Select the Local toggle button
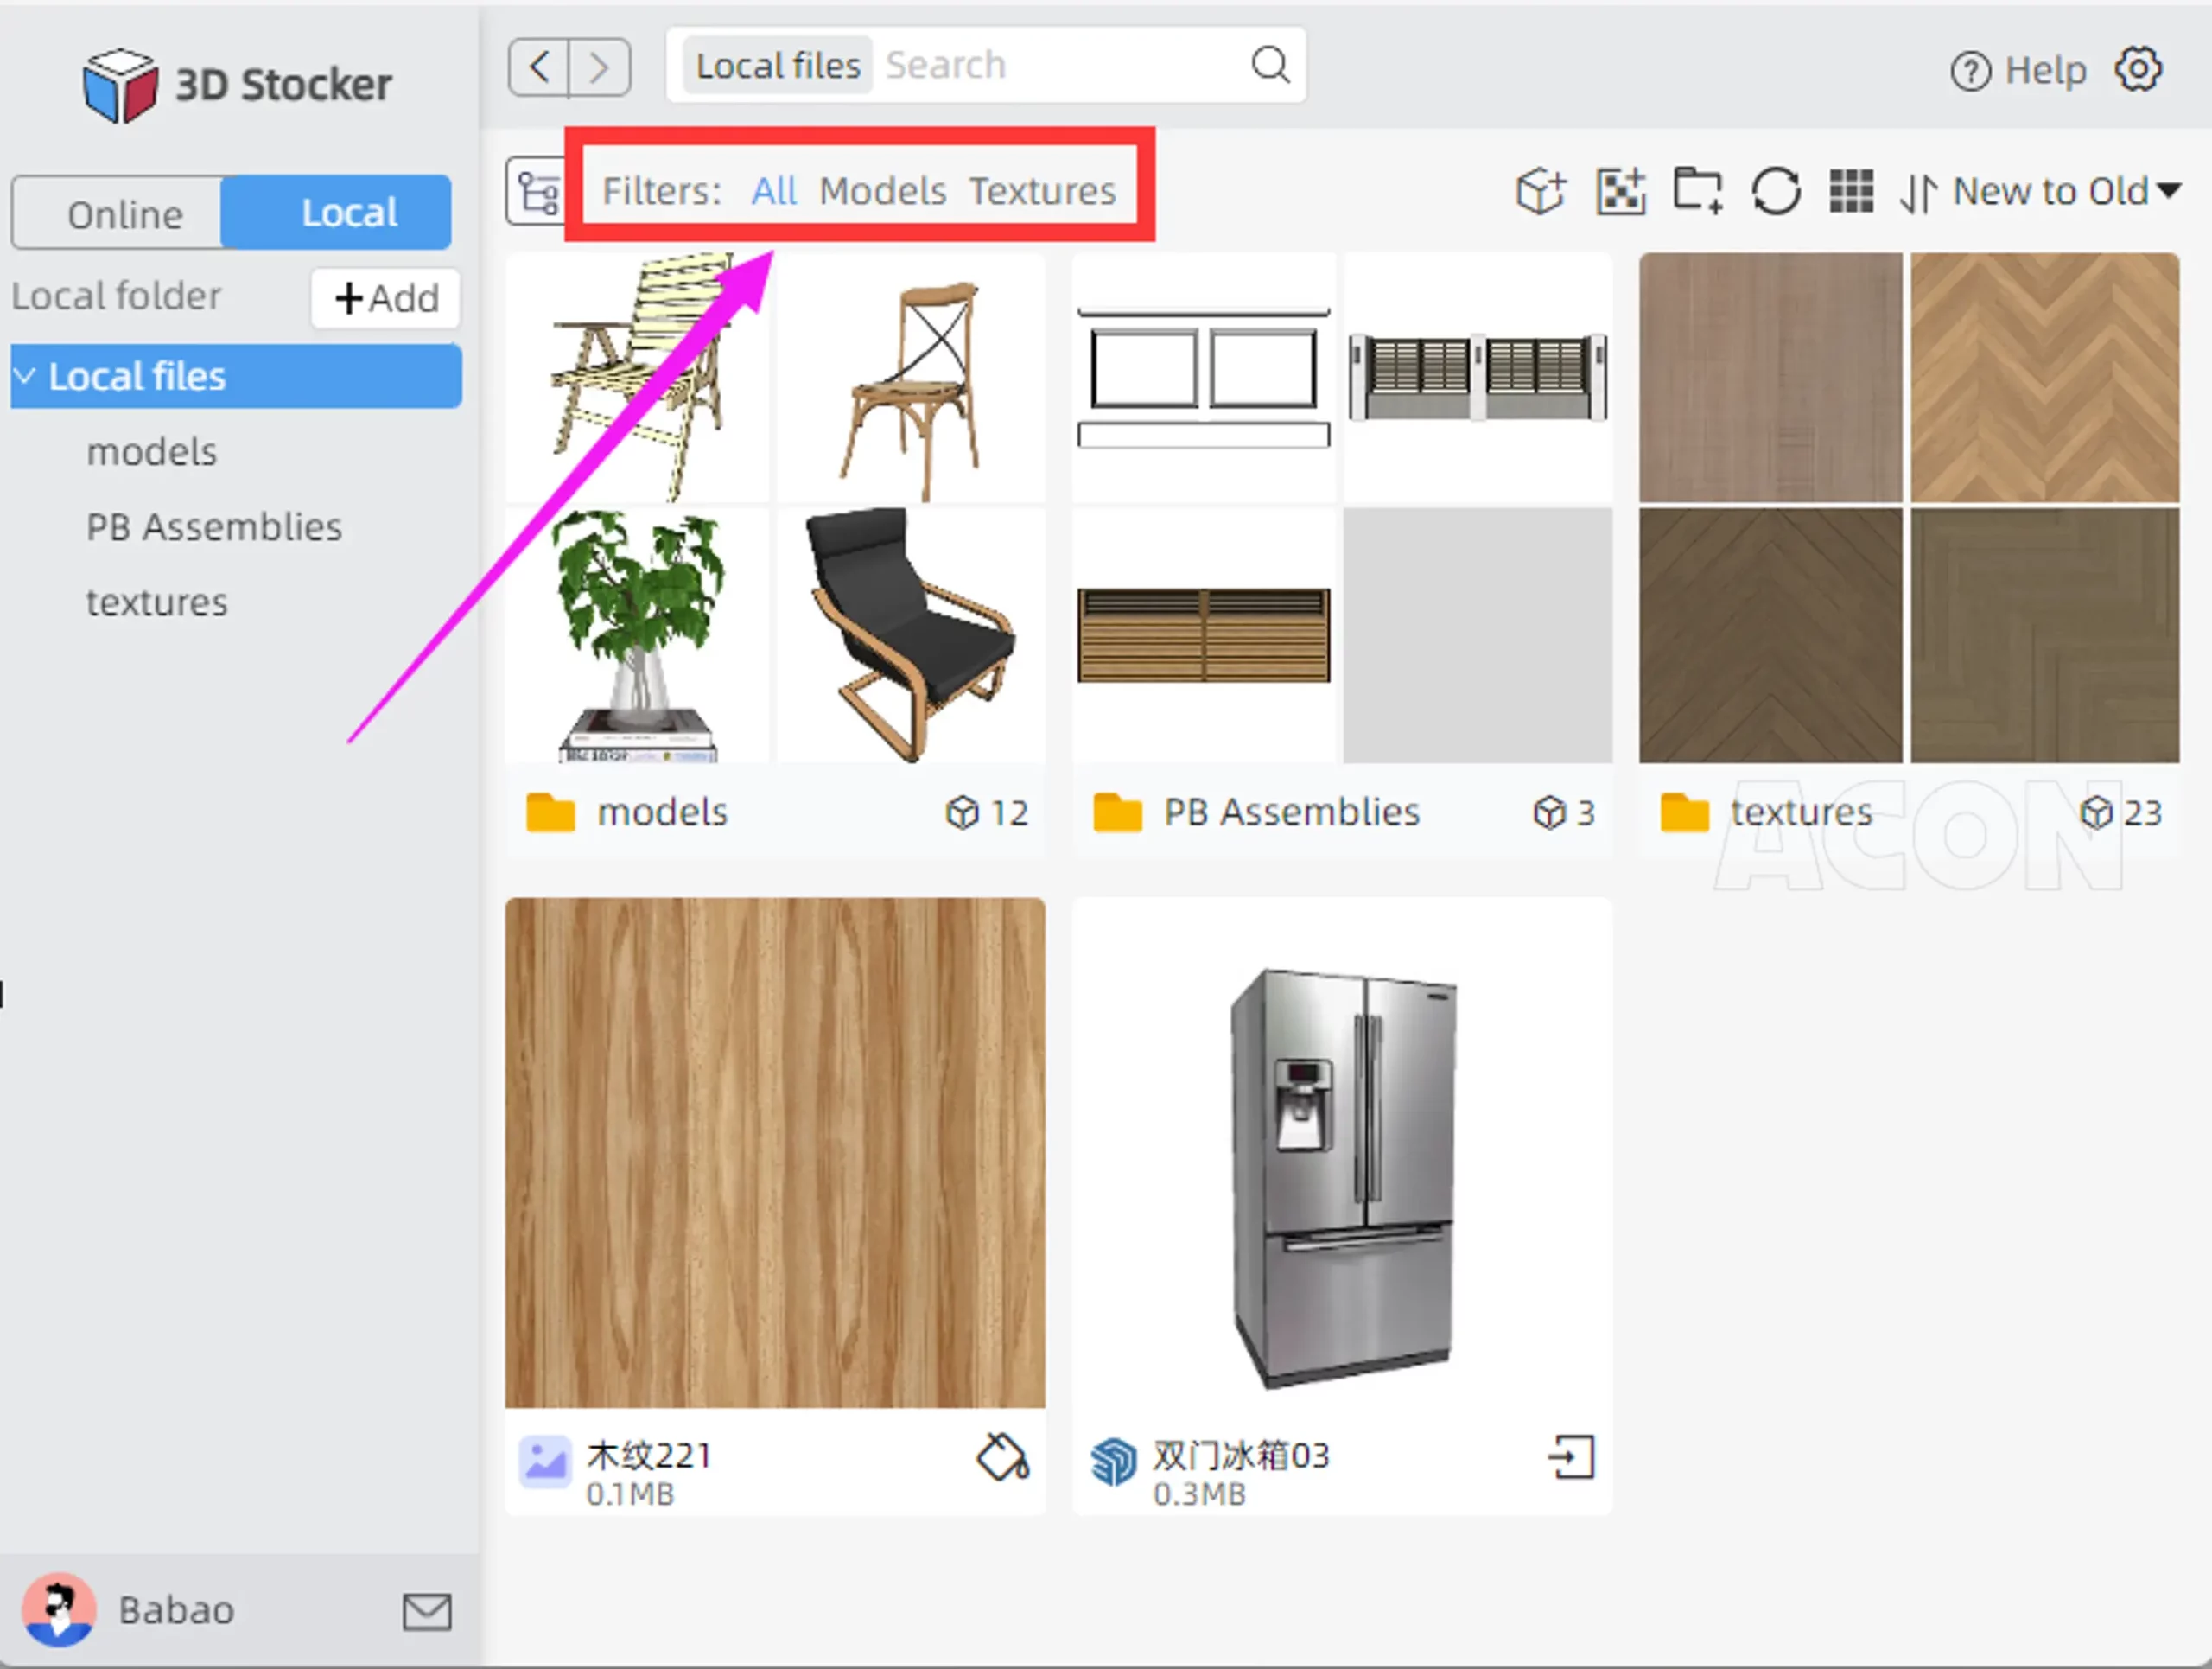 coord(349,213)
